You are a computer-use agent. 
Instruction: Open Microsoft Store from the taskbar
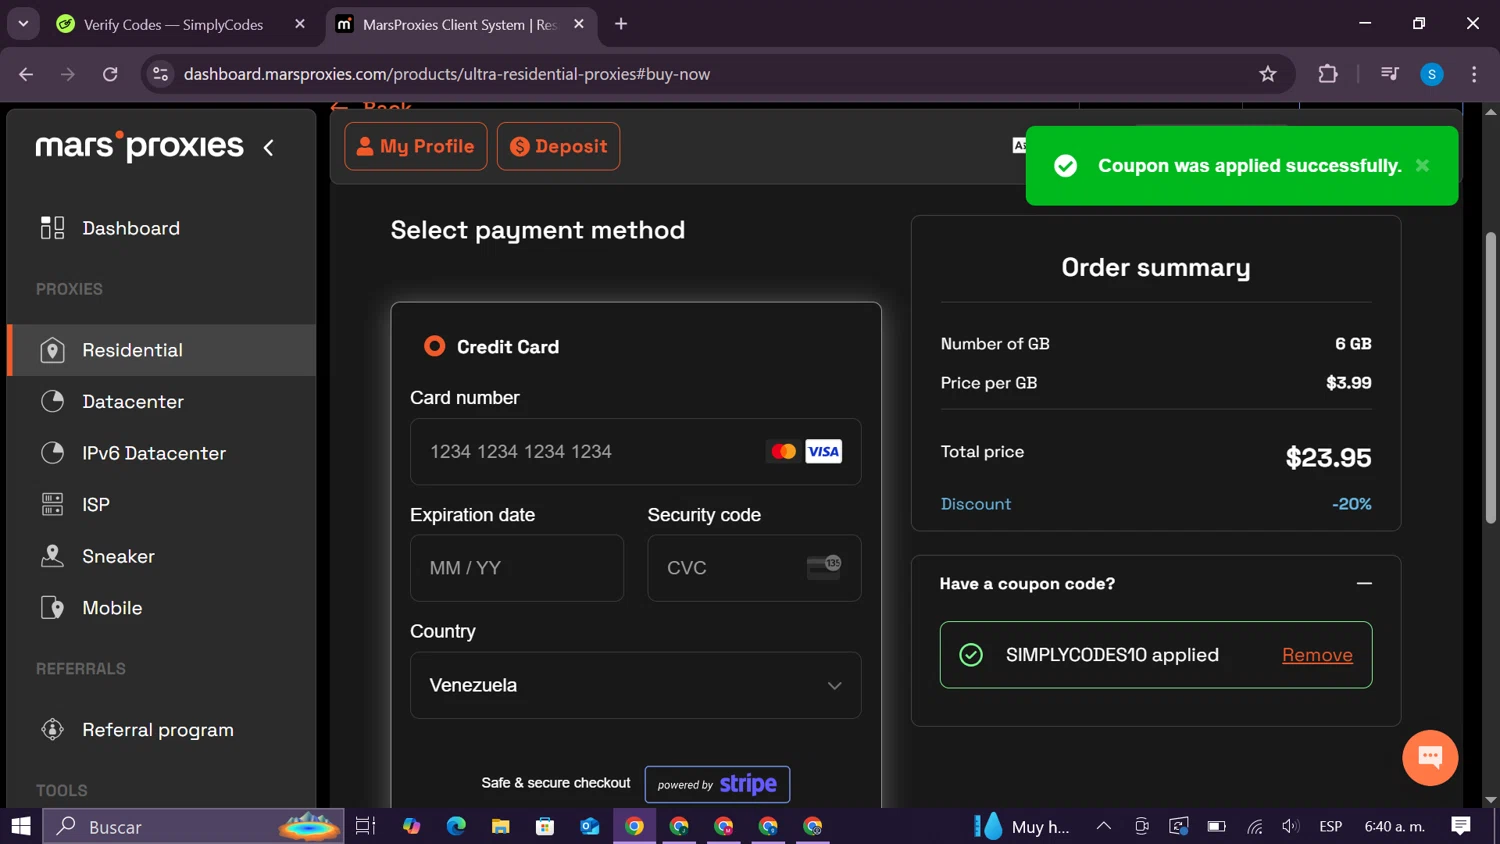(545, 826)
